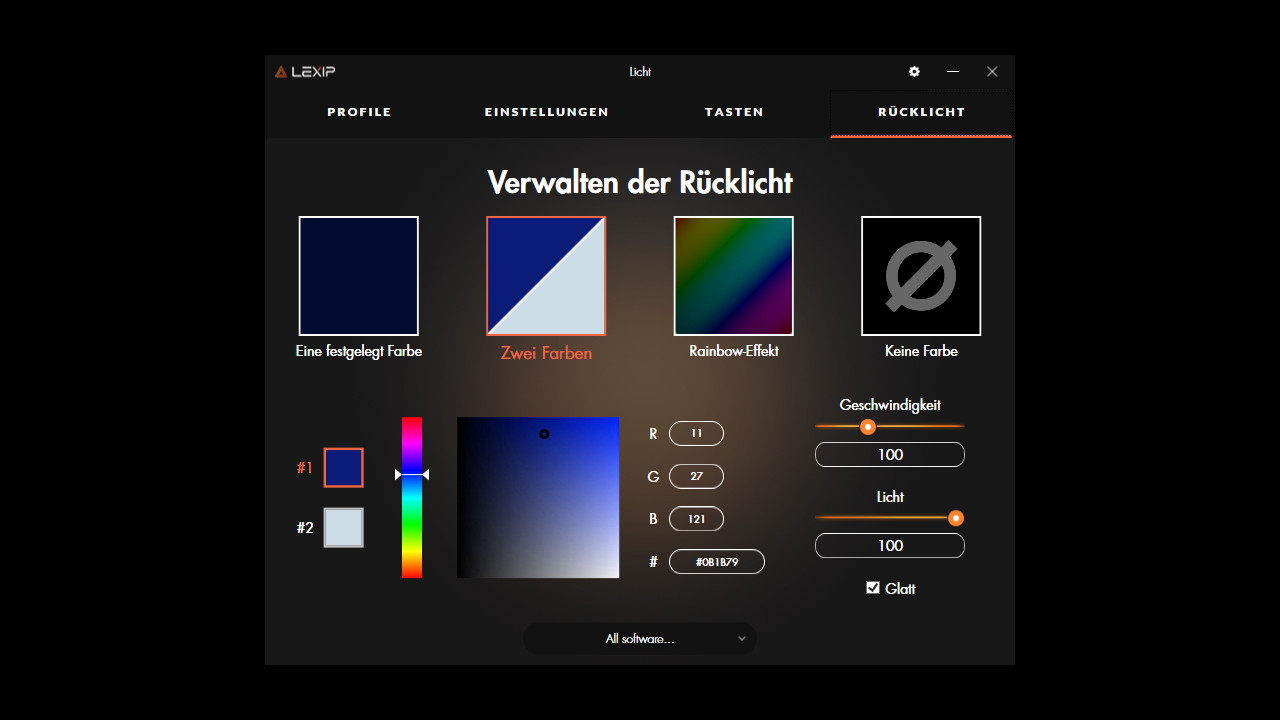Go to the Tasten tab

tap(734, 112)
